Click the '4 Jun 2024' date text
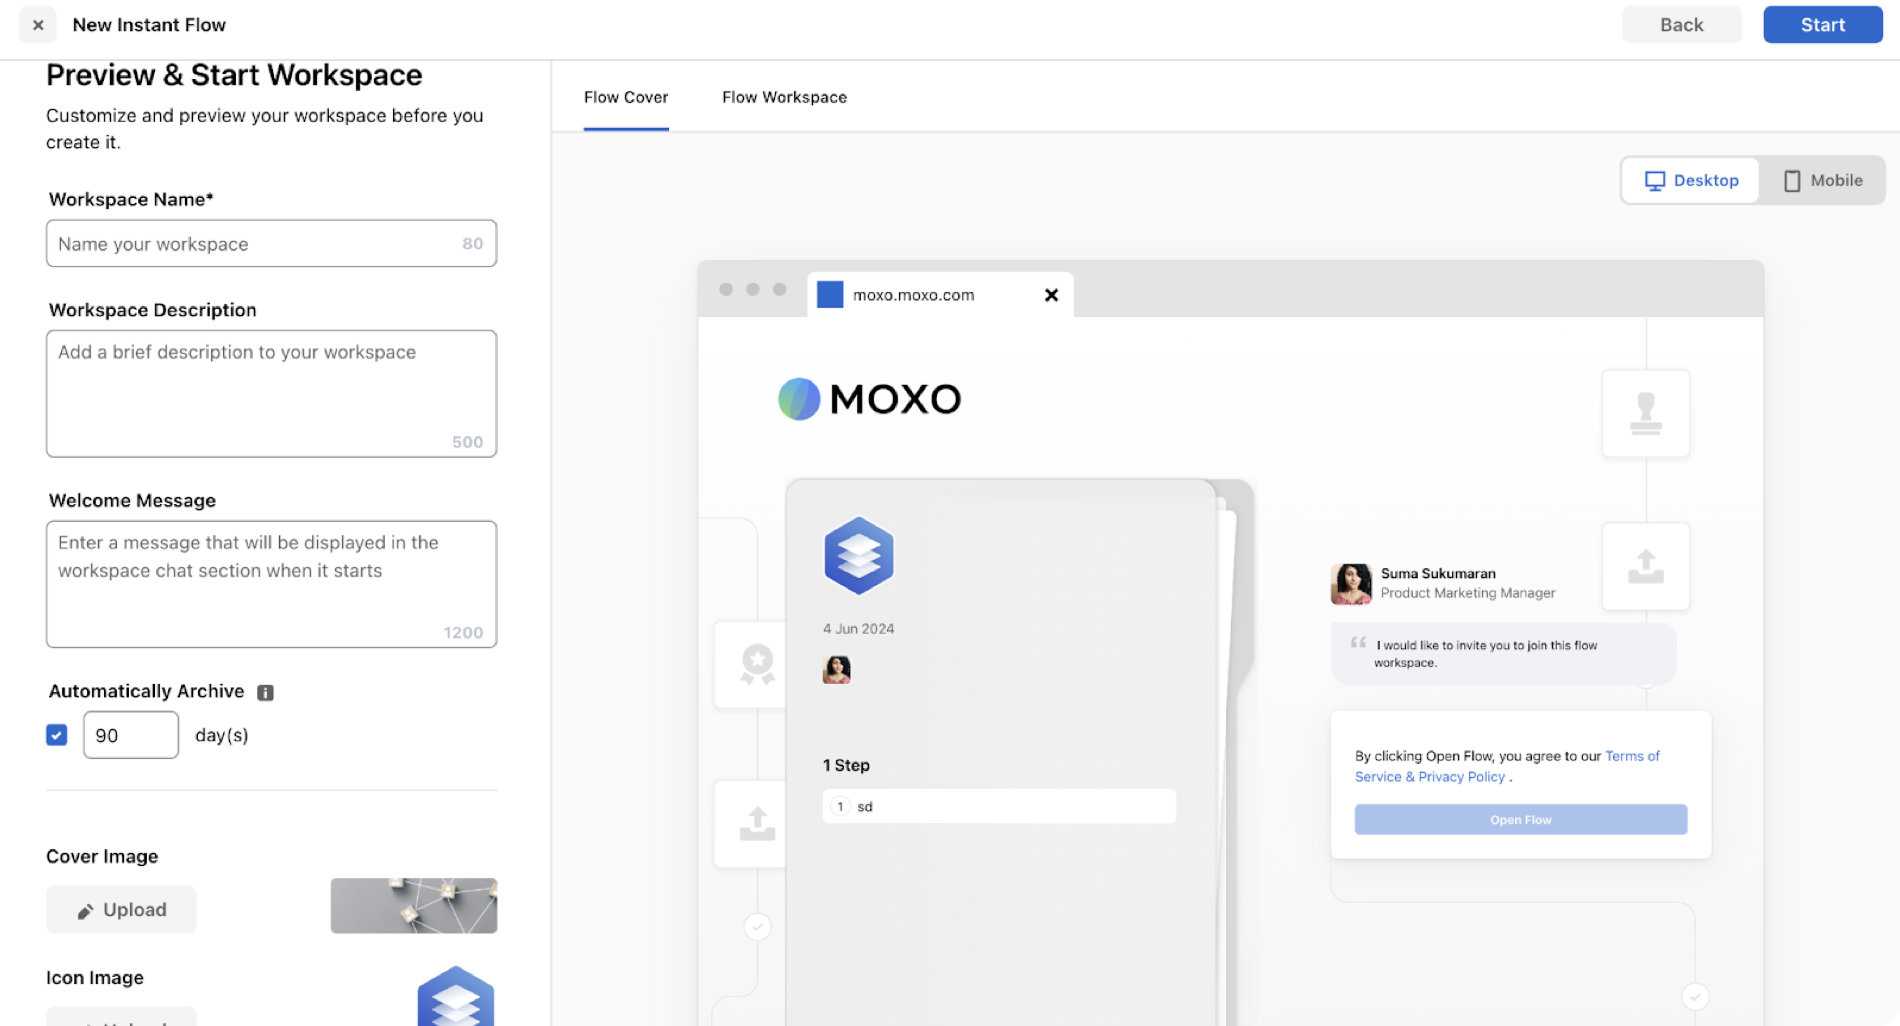Image resolution: width=1900 pixels, height=1026 pixels. (x=858, y=629)
